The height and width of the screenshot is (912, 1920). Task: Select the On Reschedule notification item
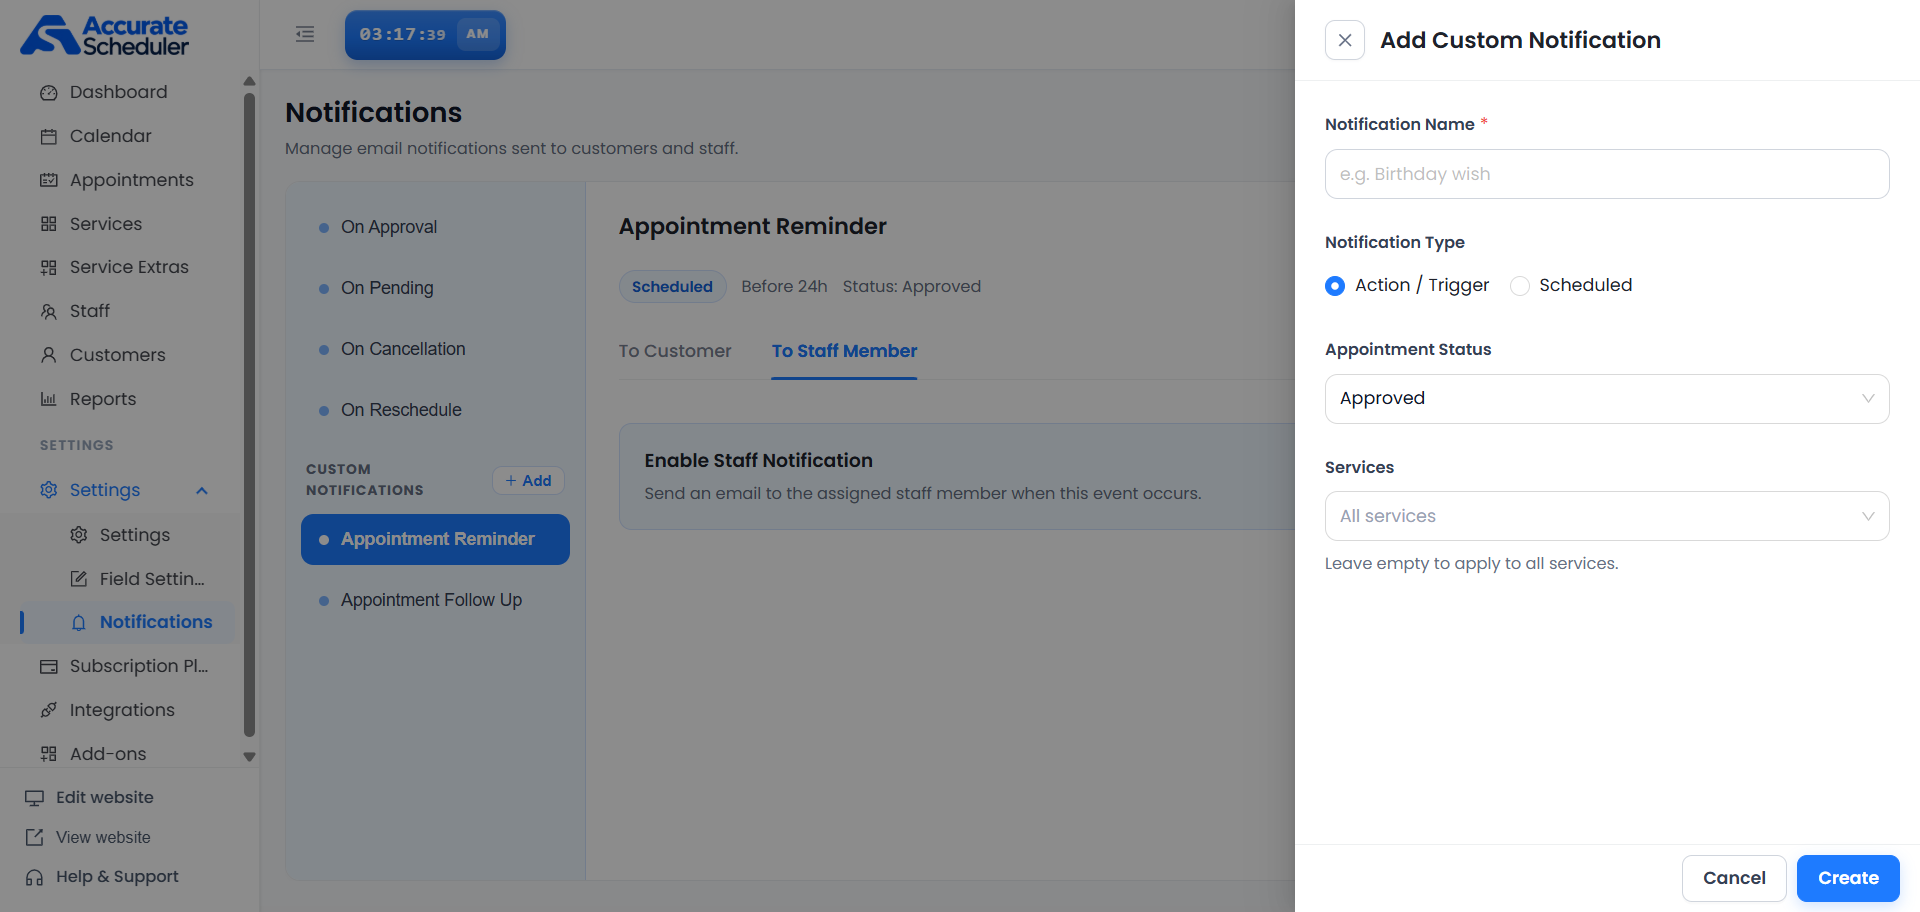pyautogui.click(x=435, y=410)
